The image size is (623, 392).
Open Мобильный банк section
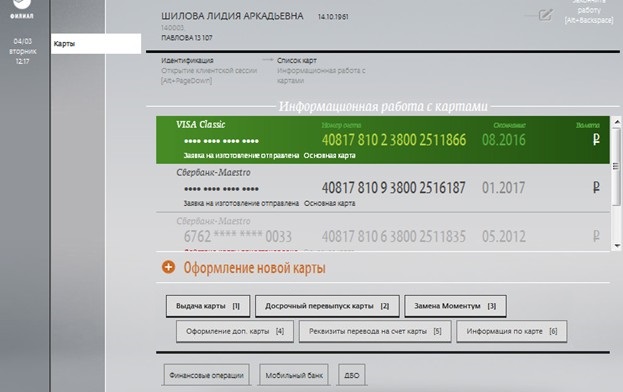[x=294, y=375]
